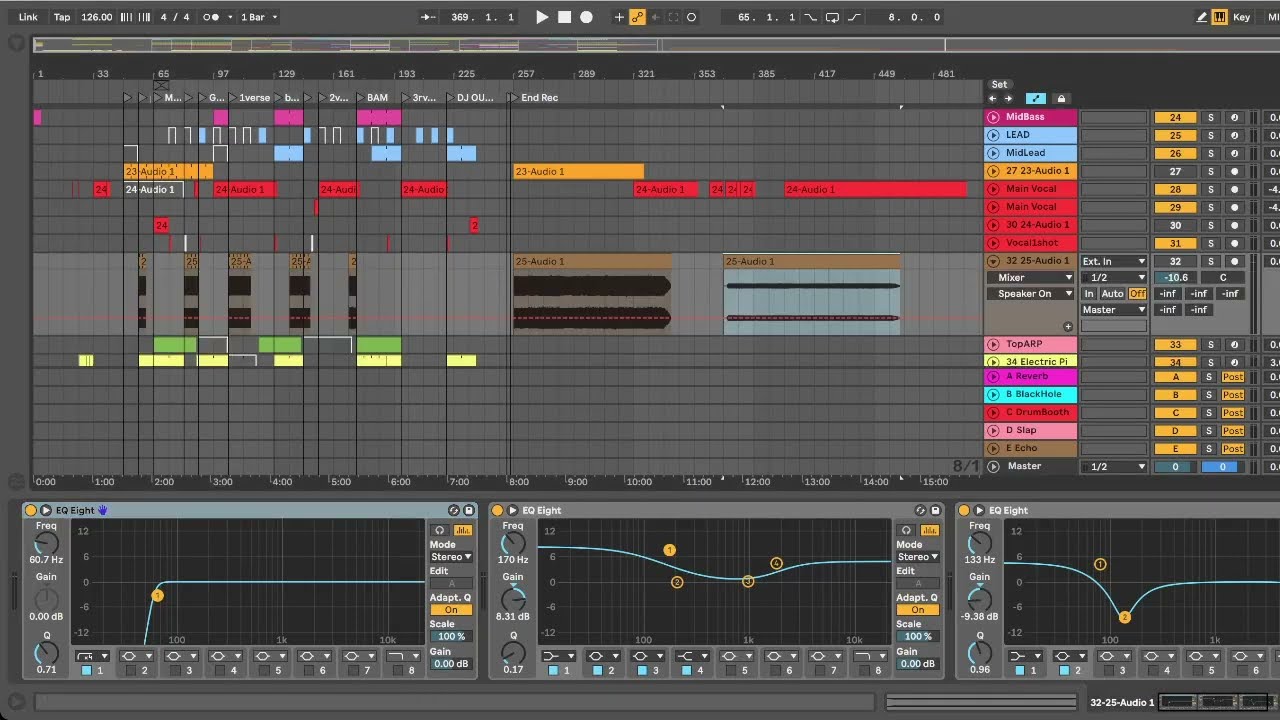Screen dimensions: 1280x720
Task: Click the 100 % Scale field in first EQ Eight
Action: click(451, 637)
